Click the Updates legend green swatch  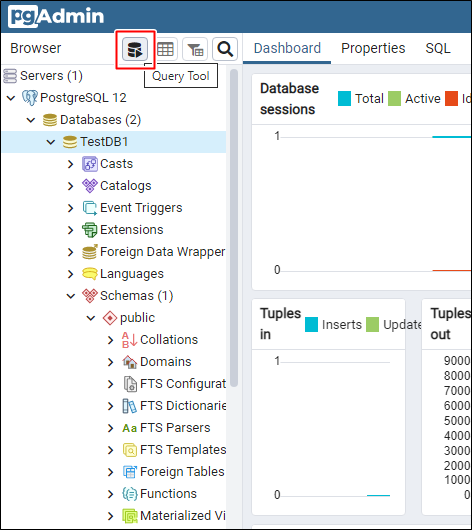pyautogui.click(x=372, y=324)
